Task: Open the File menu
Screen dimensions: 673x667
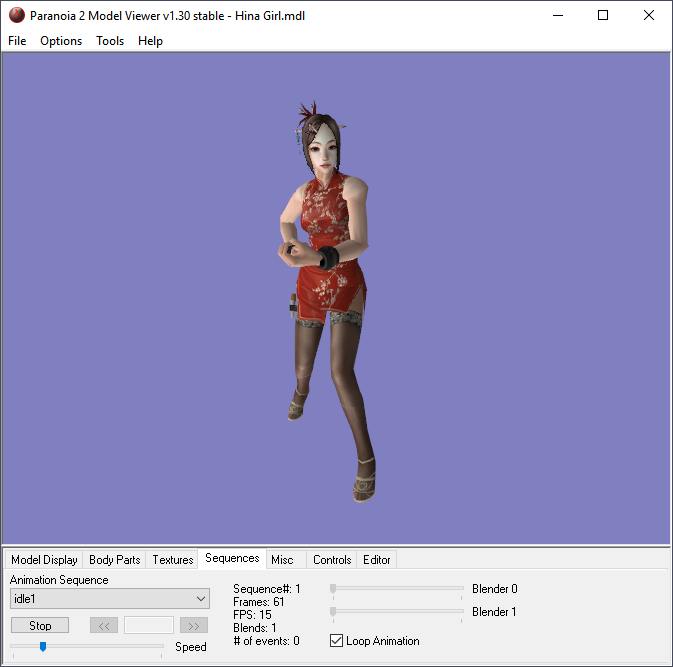Action: (17, 41)
